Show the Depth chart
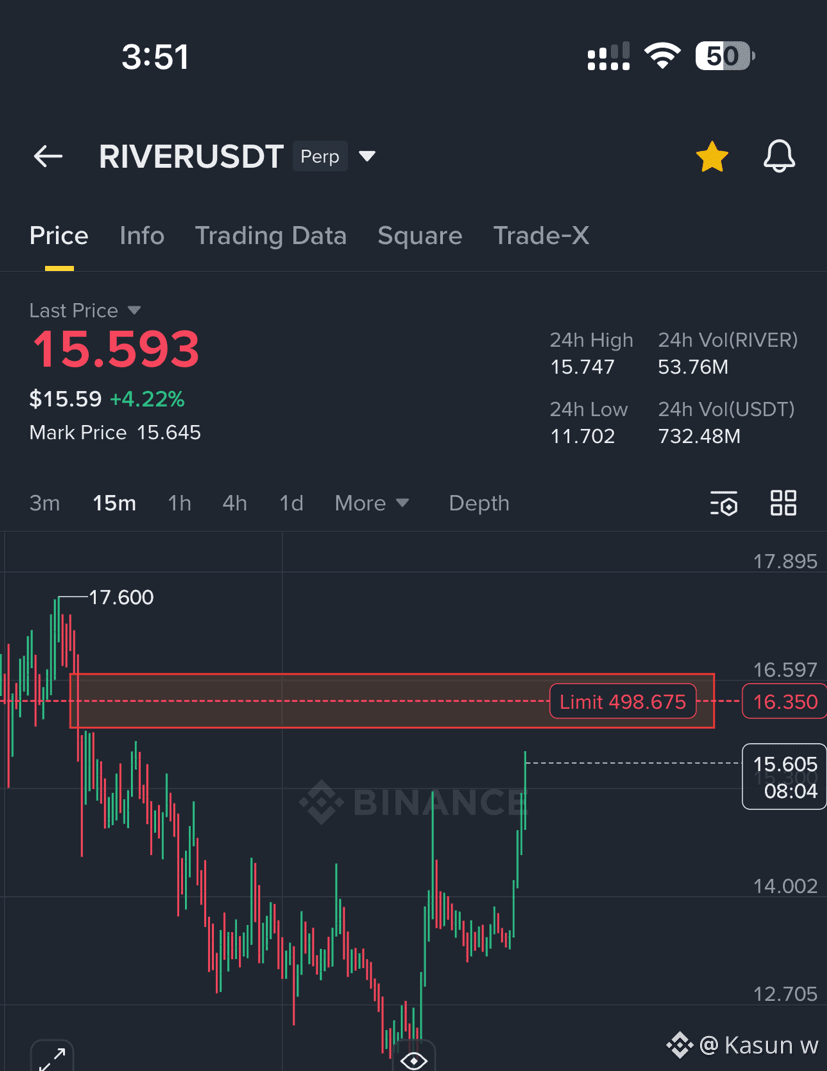This screenshot has height=1071, width=827. point(479,503)
